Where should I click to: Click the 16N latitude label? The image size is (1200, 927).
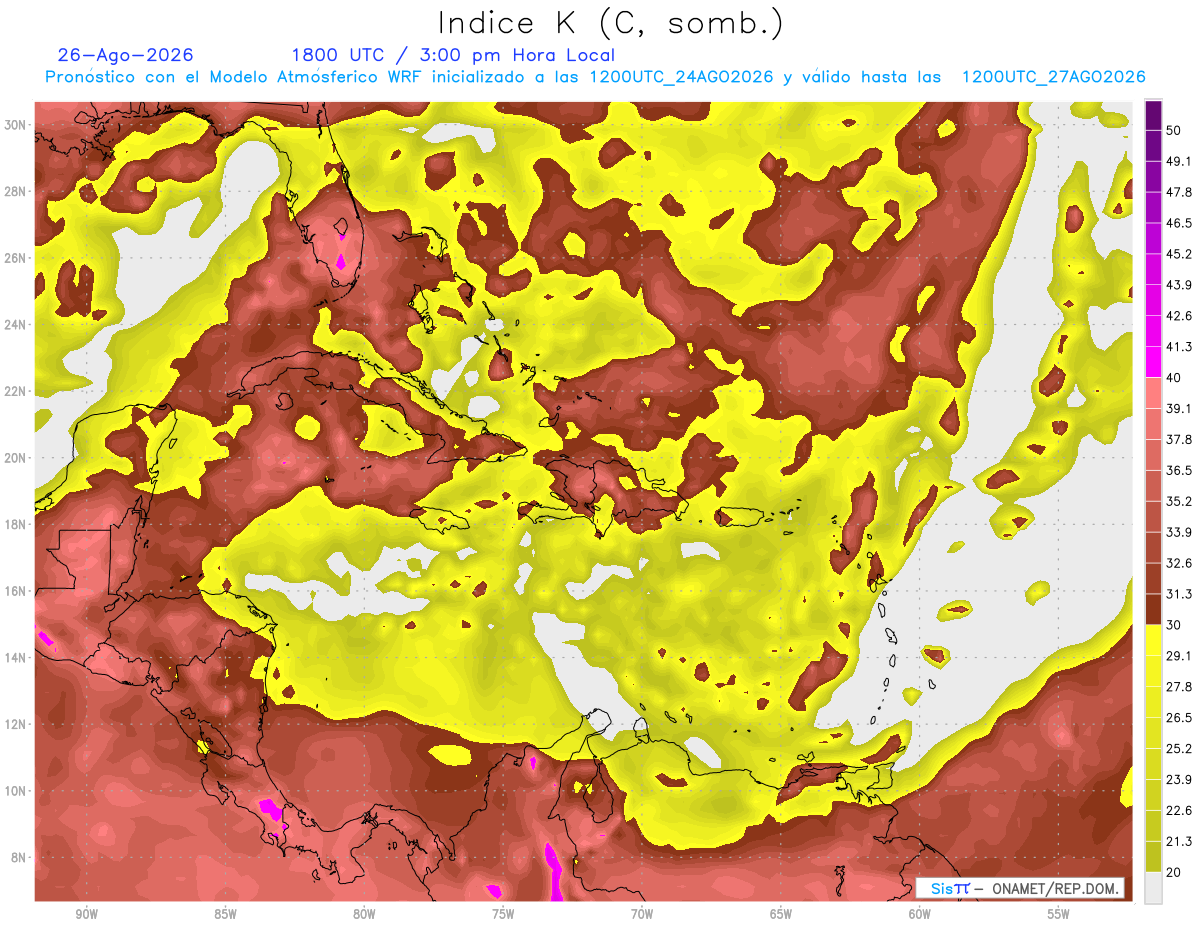point(16,591)
